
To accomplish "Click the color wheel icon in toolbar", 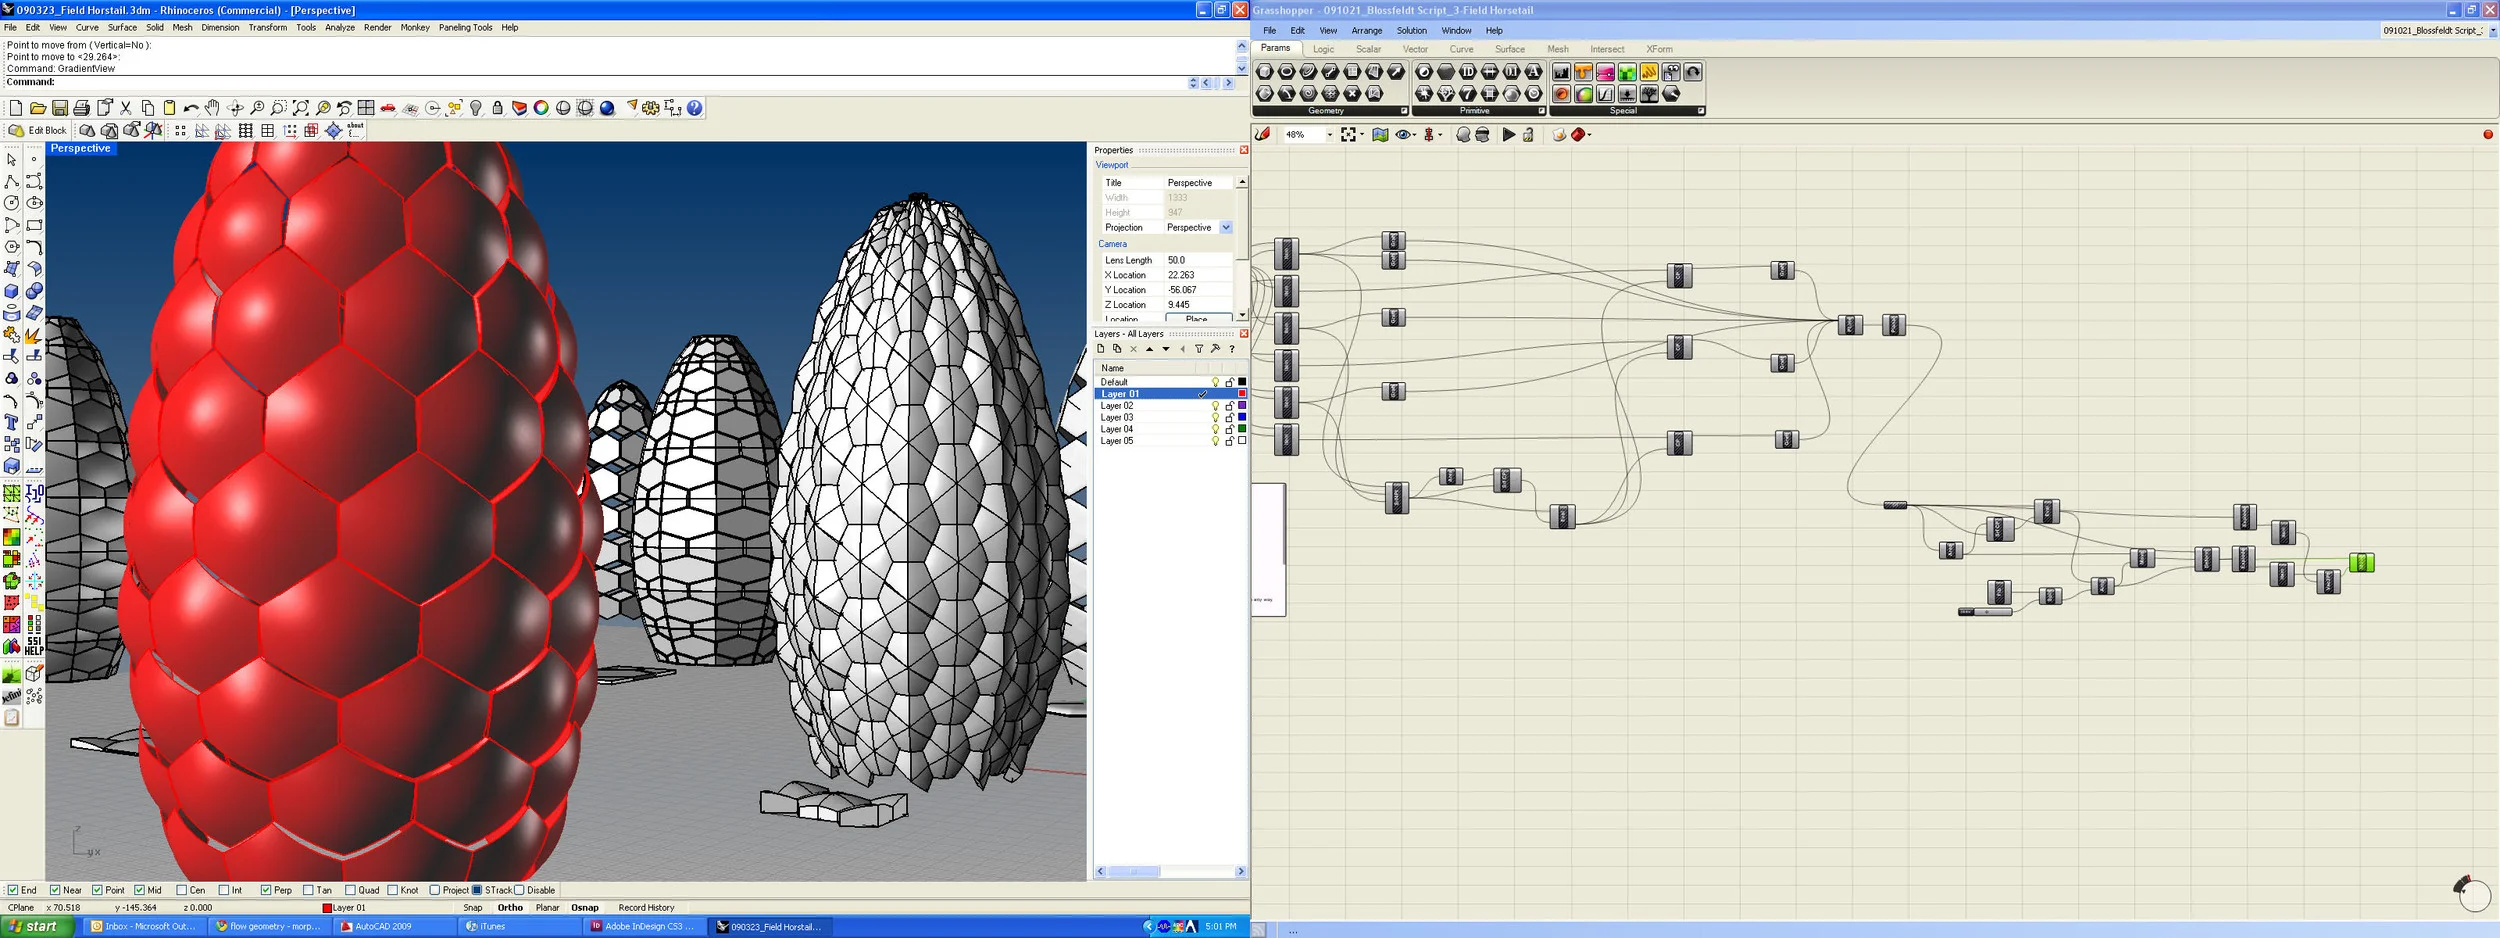I will pos(541,108).
